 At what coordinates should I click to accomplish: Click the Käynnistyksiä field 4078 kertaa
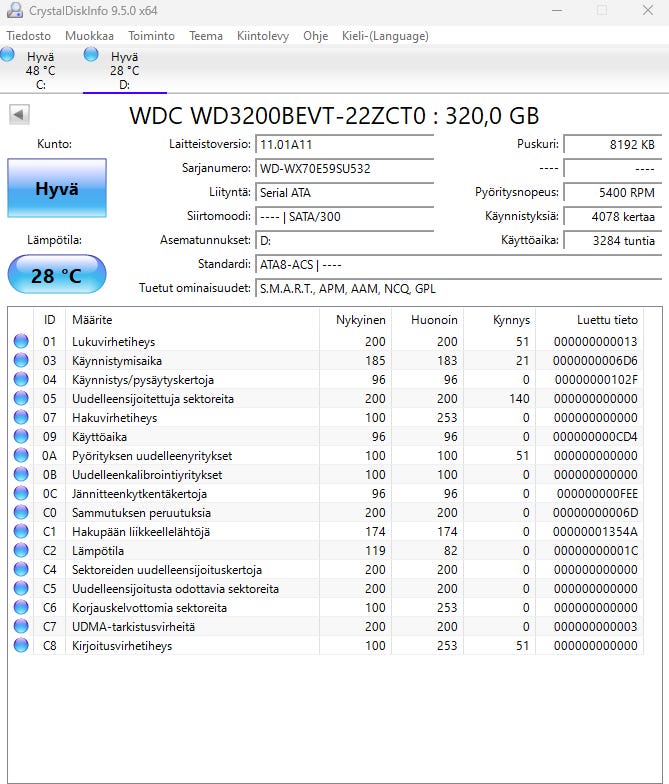pos(612,216)
